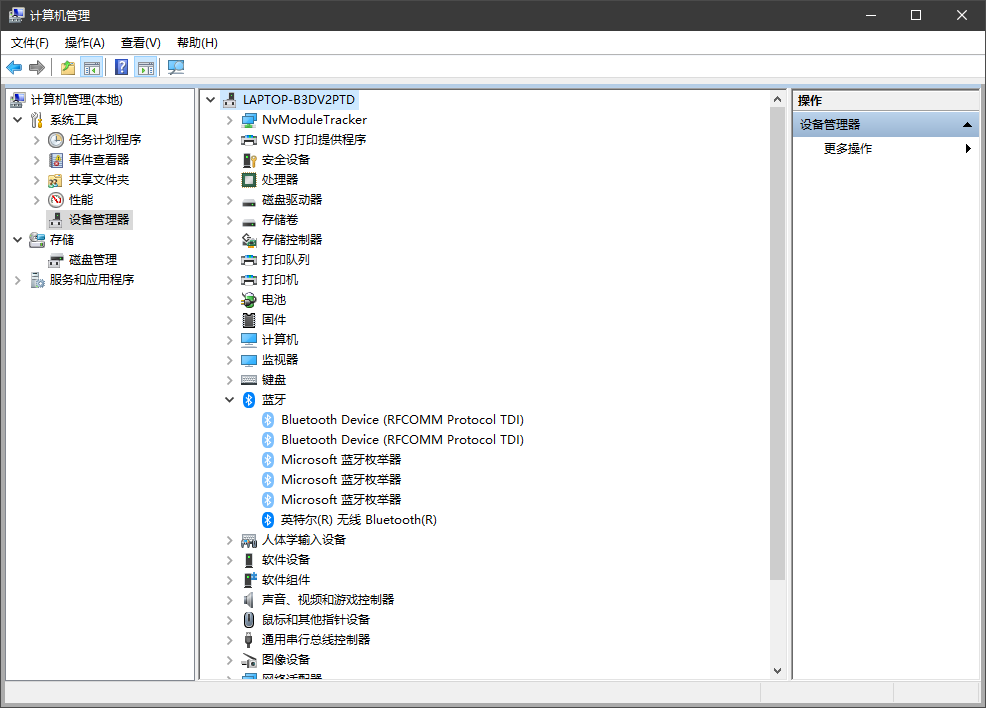The width and height of the screenshot is (986, 708).
Task: Toggle the show/hide action pane icon
Action: click(x=146, y=67)
